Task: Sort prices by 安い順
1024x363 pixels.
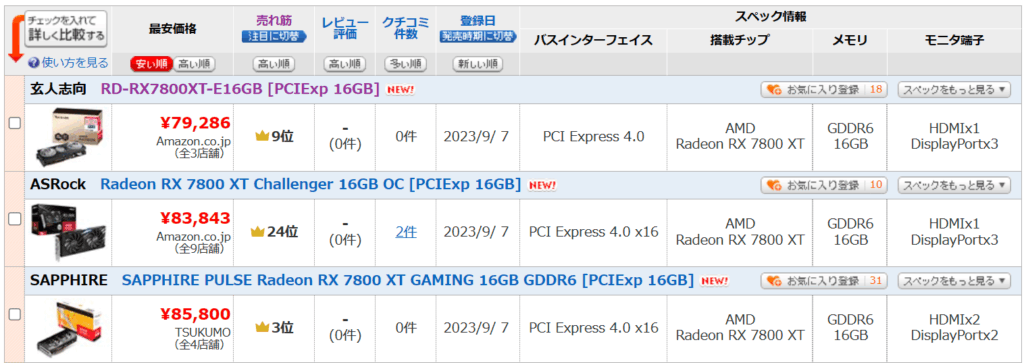Action: [151, 64]
